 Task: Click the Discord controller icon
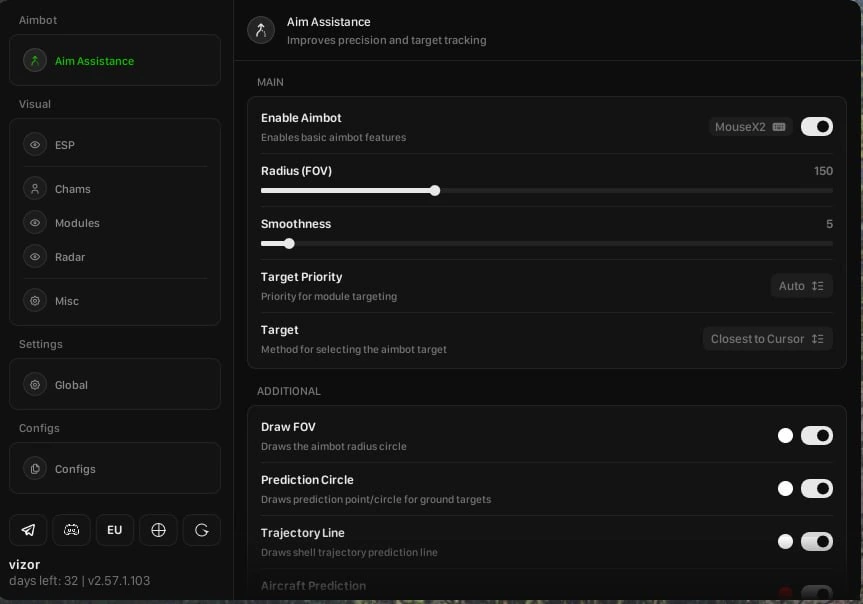[72, 530]
